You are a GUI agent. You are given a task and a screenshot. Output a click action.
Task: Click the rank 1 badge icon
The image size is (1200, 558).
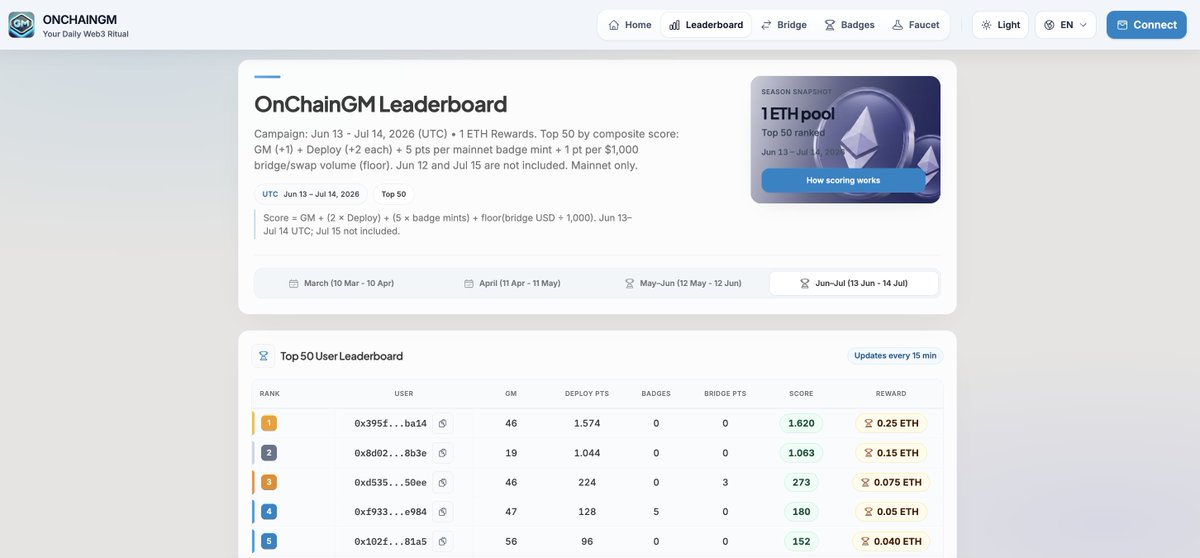pyautogui.click(x=269, y=423)
